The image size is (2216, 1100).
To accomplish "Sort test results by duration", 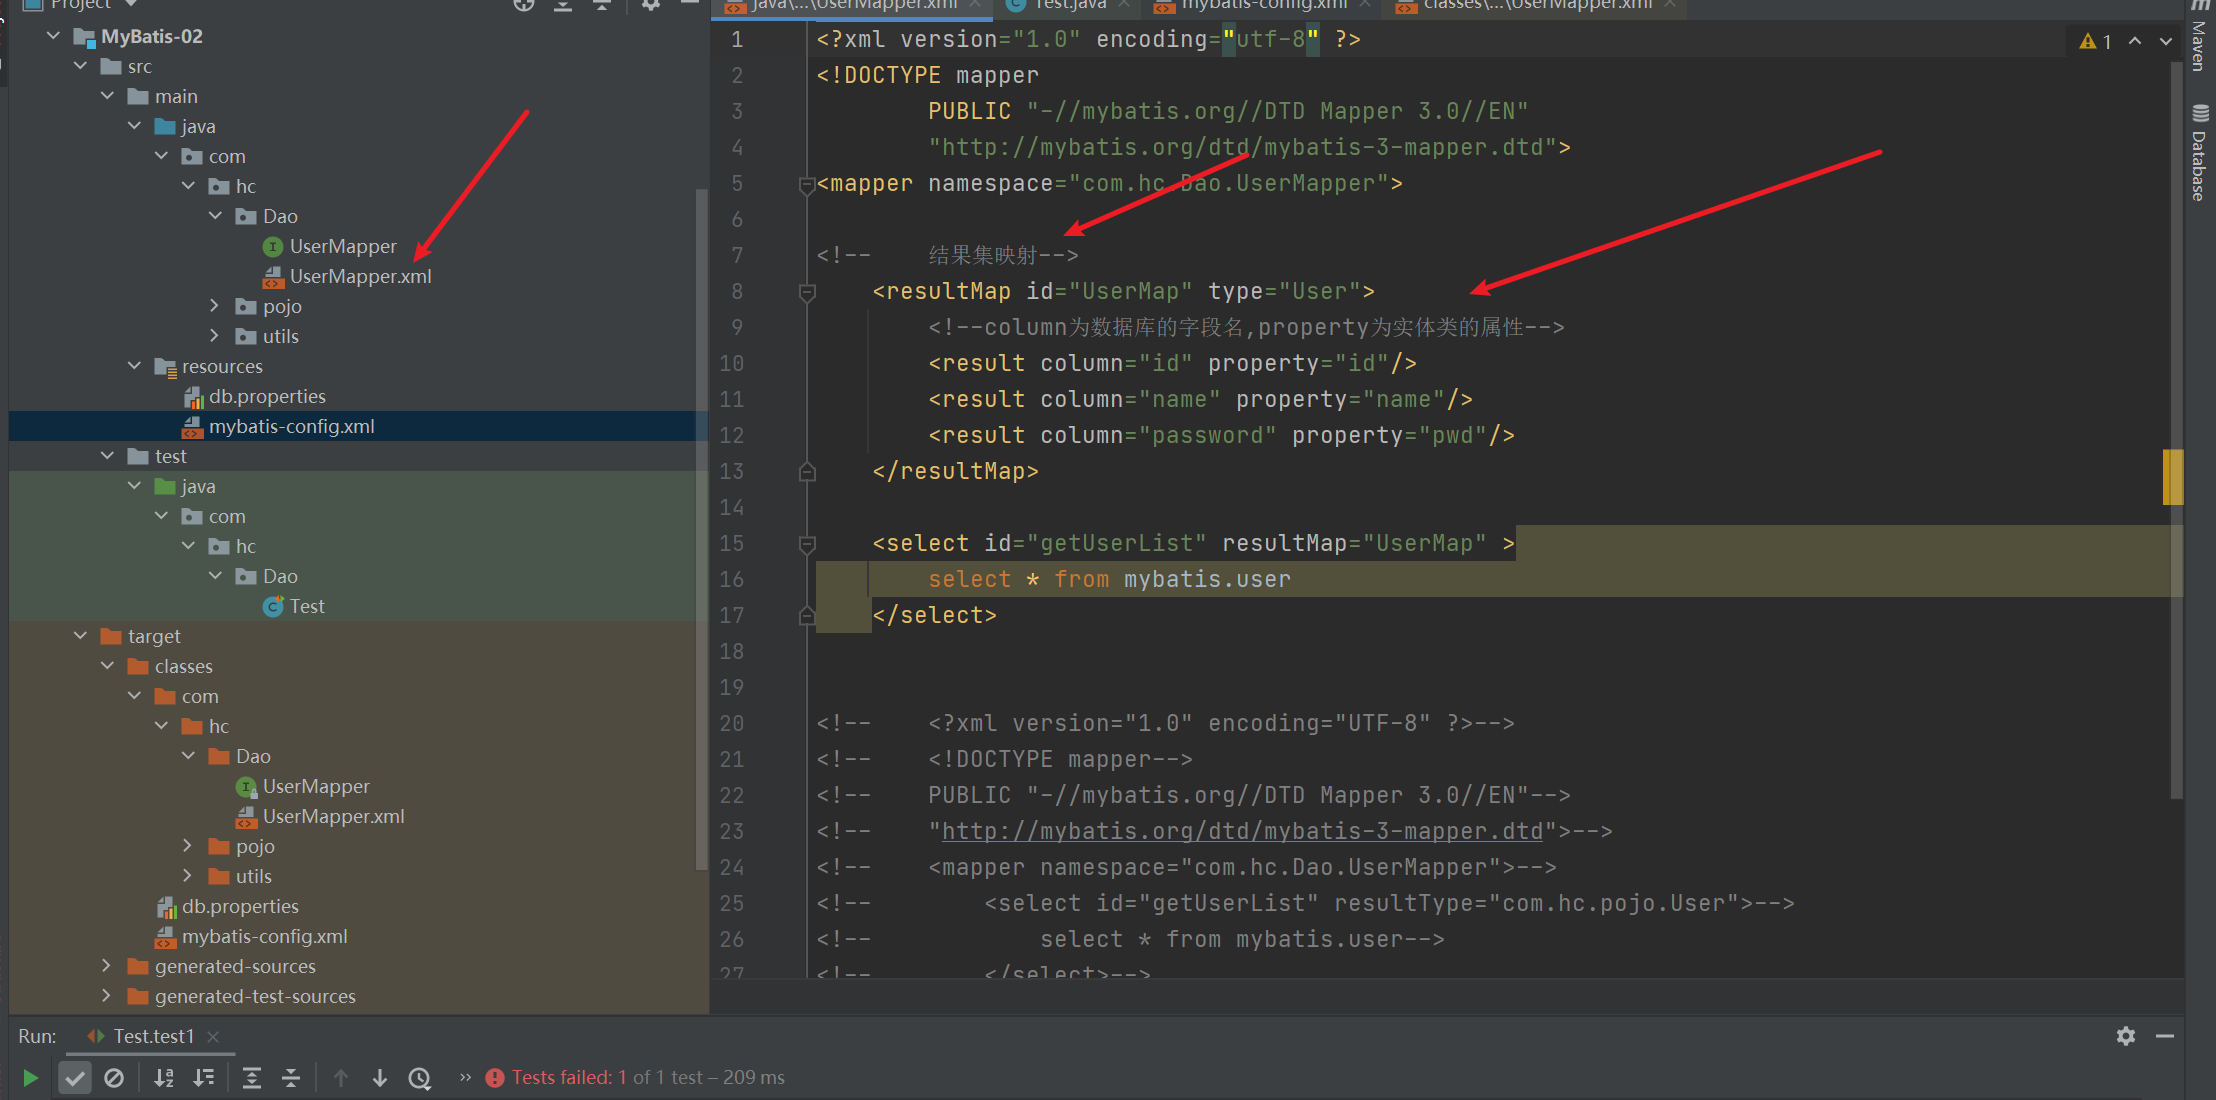I will (204, 1078).
